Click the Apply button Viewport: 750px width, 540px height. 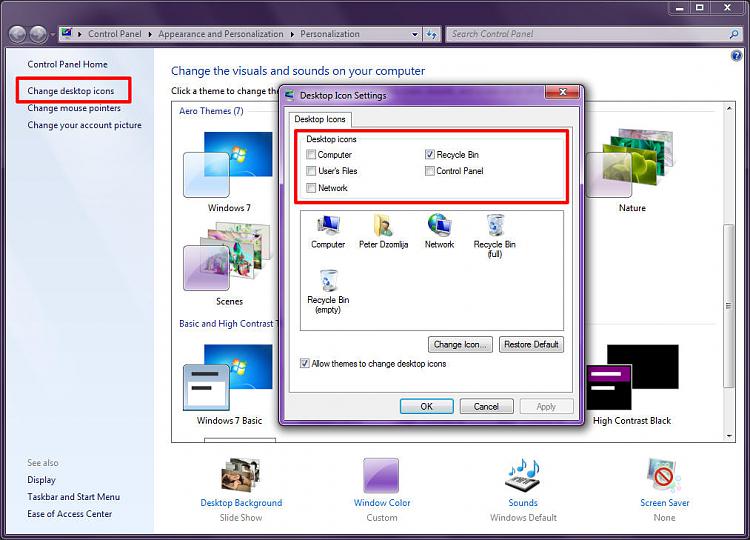(x=546, y=407)
